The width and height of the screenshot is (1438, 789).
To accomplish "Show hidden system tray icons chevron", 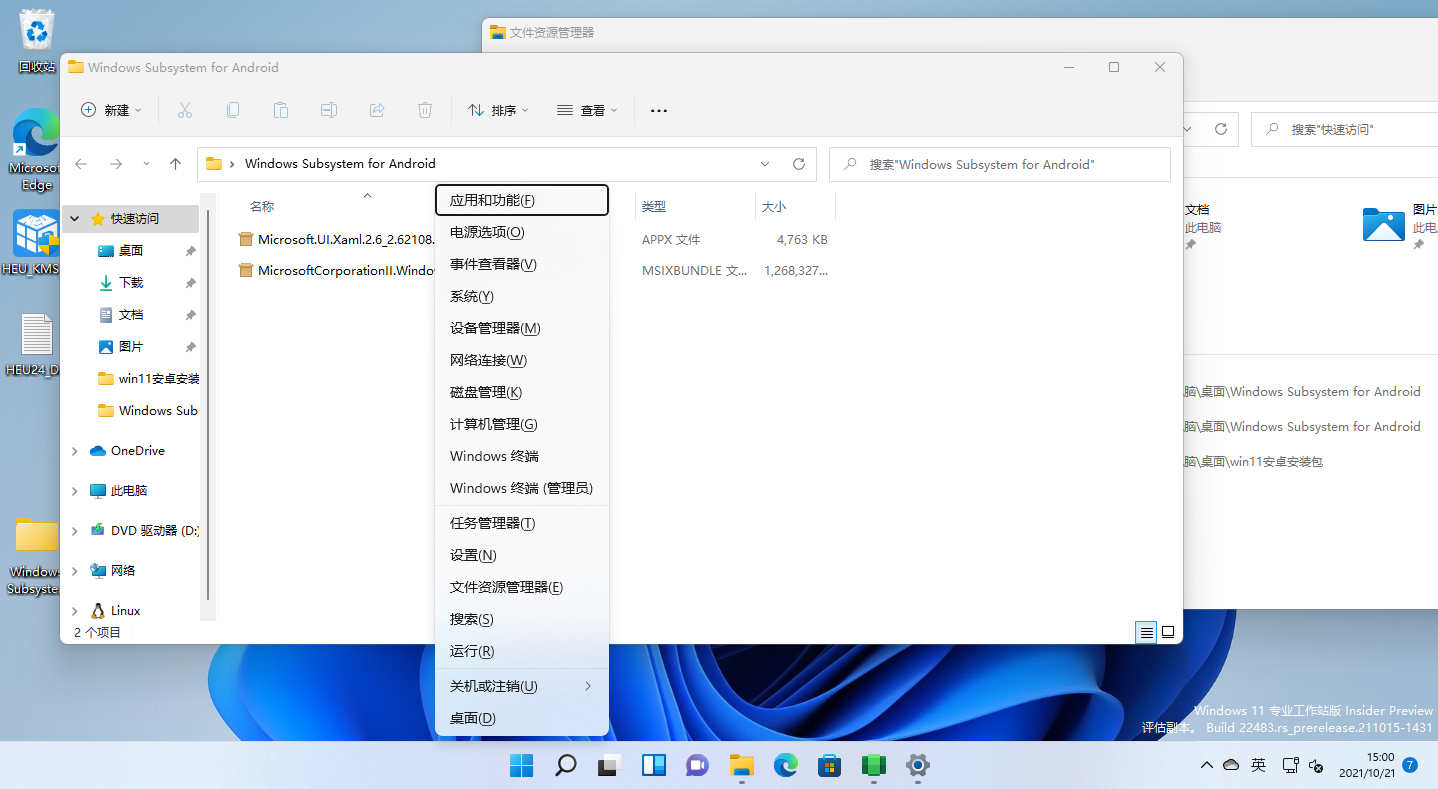I will click(x=1207, y=765).
